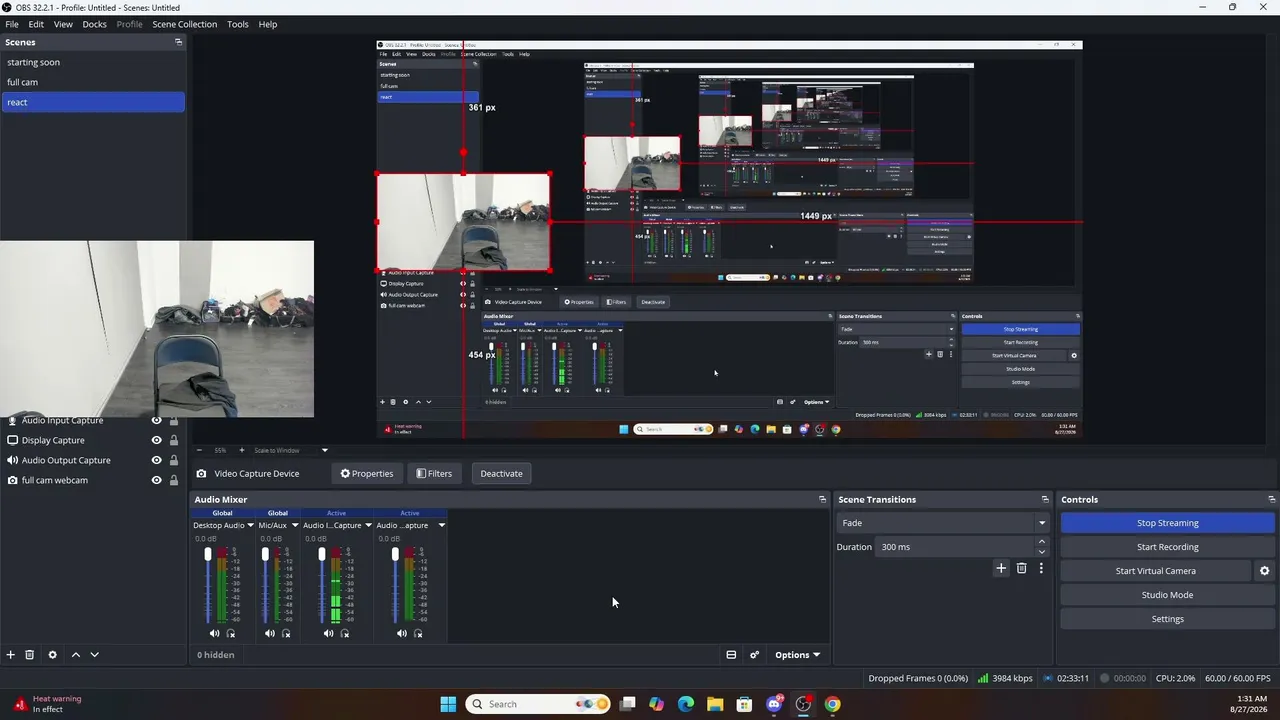This screenshot has width=1280, height=720.
Task: Open the File menu
Action: (12, 24)
